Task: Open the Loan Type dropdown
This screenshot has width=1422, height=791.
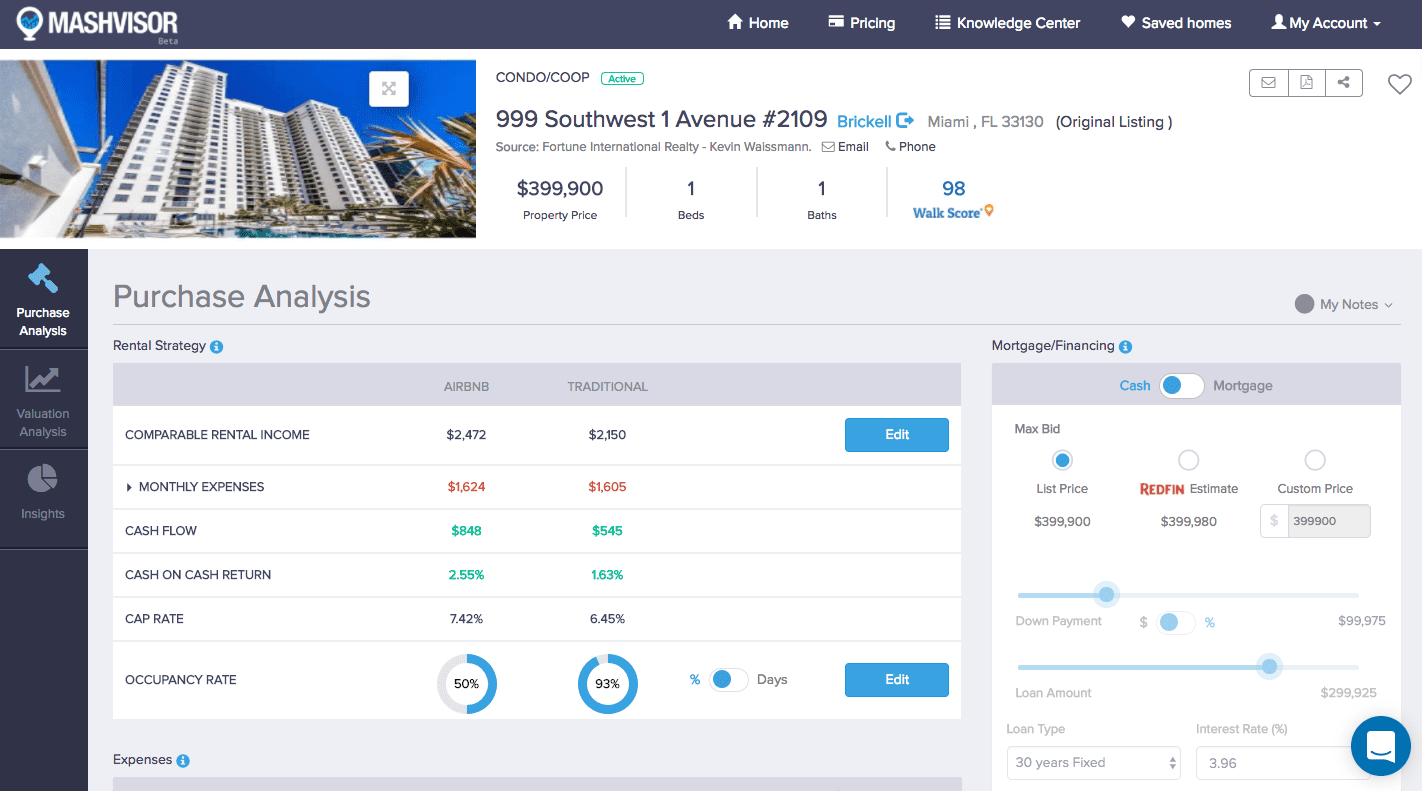Action: pos(1093,763)
